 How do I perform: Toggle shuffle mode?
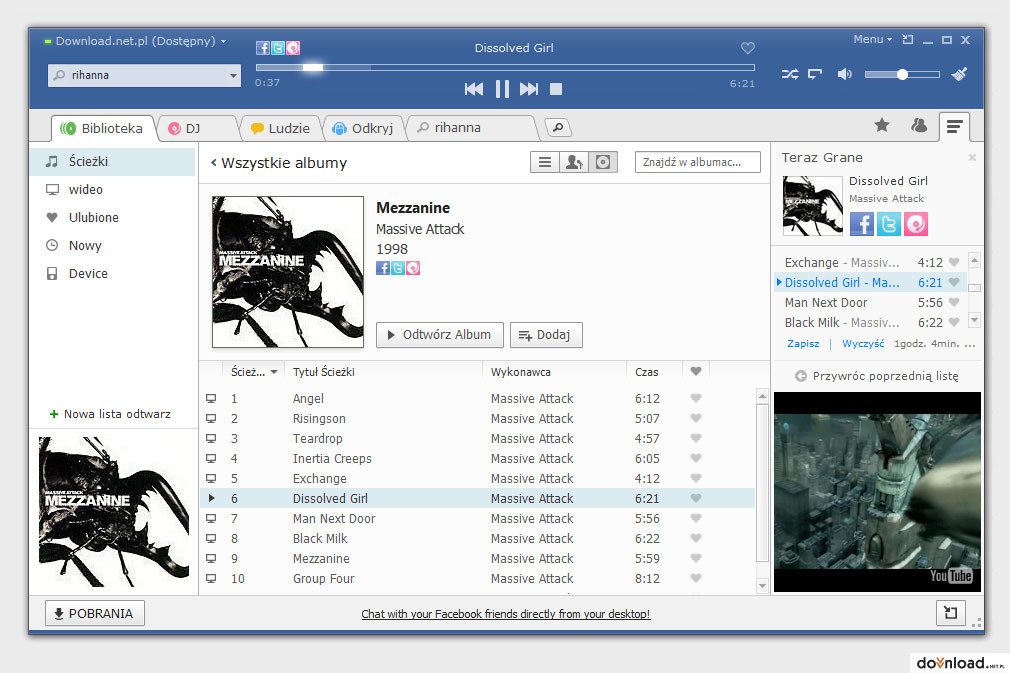tap(790, 74)
